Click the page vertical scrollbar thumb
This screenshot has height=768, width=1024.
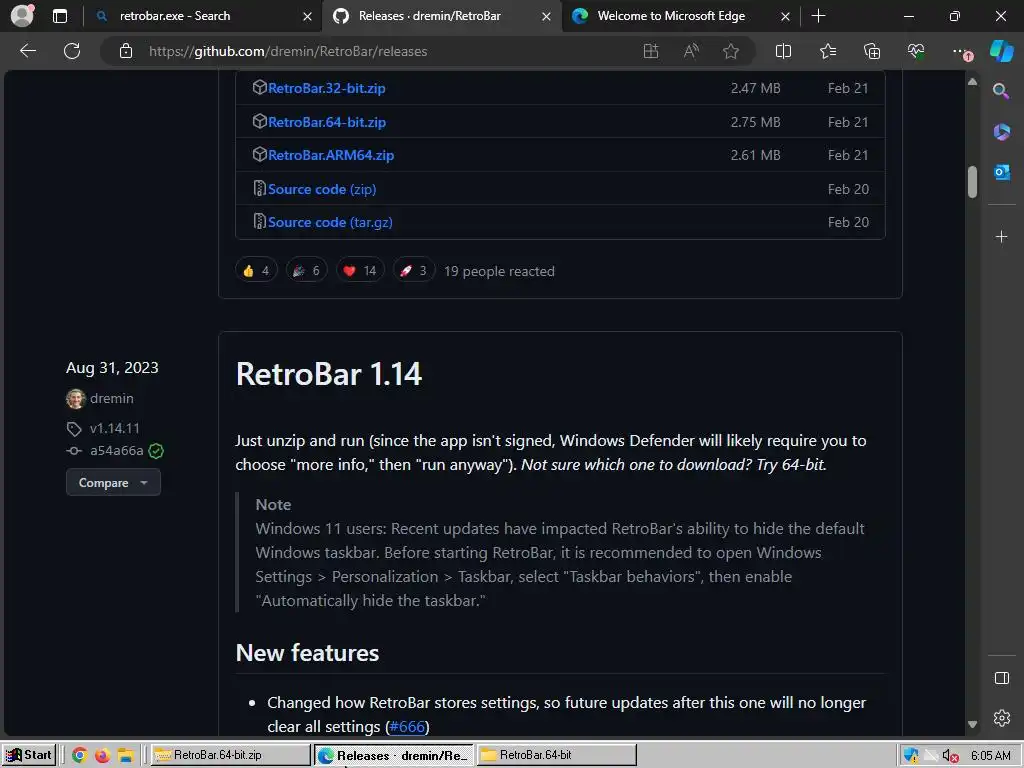(972, 182)
